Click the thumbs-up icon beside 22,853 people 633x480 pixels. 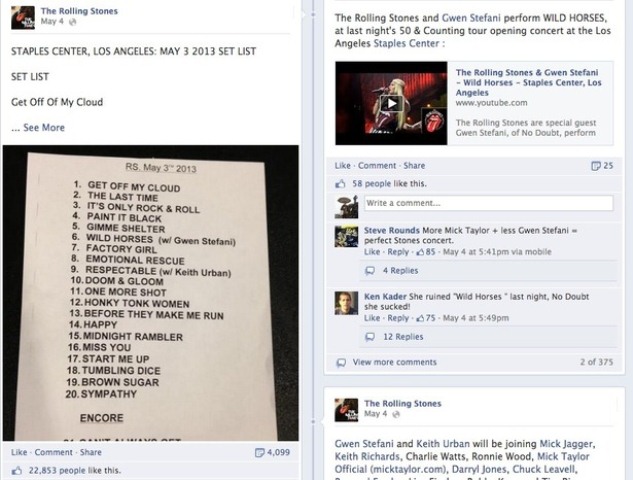coord(17,471)
